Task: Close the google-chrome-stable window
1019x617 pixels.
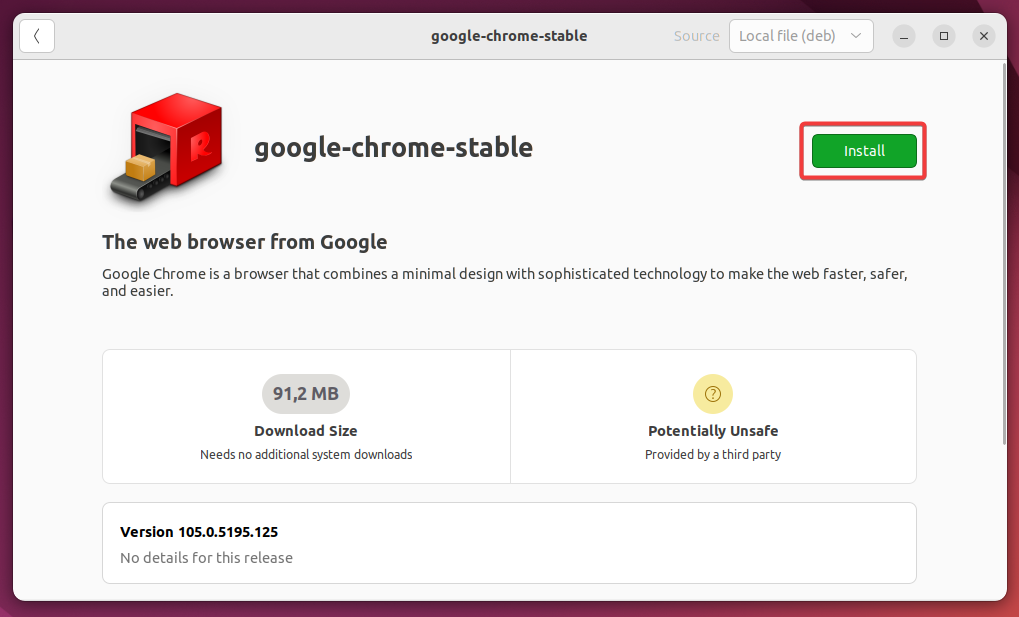Action: [984, 36]
